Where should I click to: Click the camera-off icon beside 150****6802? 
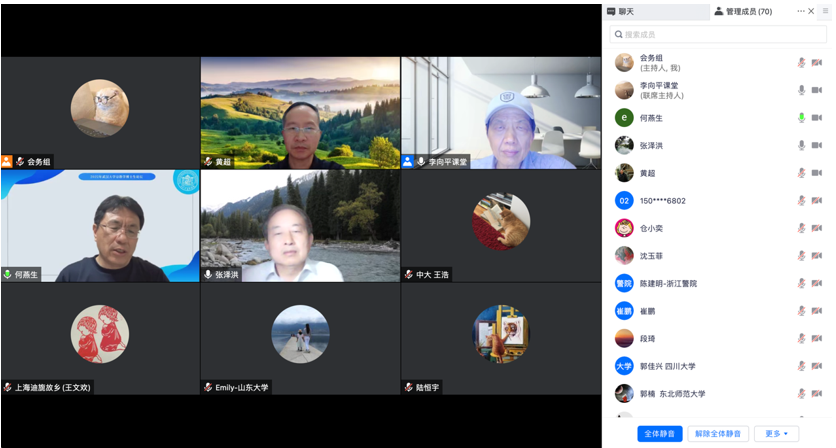click(817, 201)
